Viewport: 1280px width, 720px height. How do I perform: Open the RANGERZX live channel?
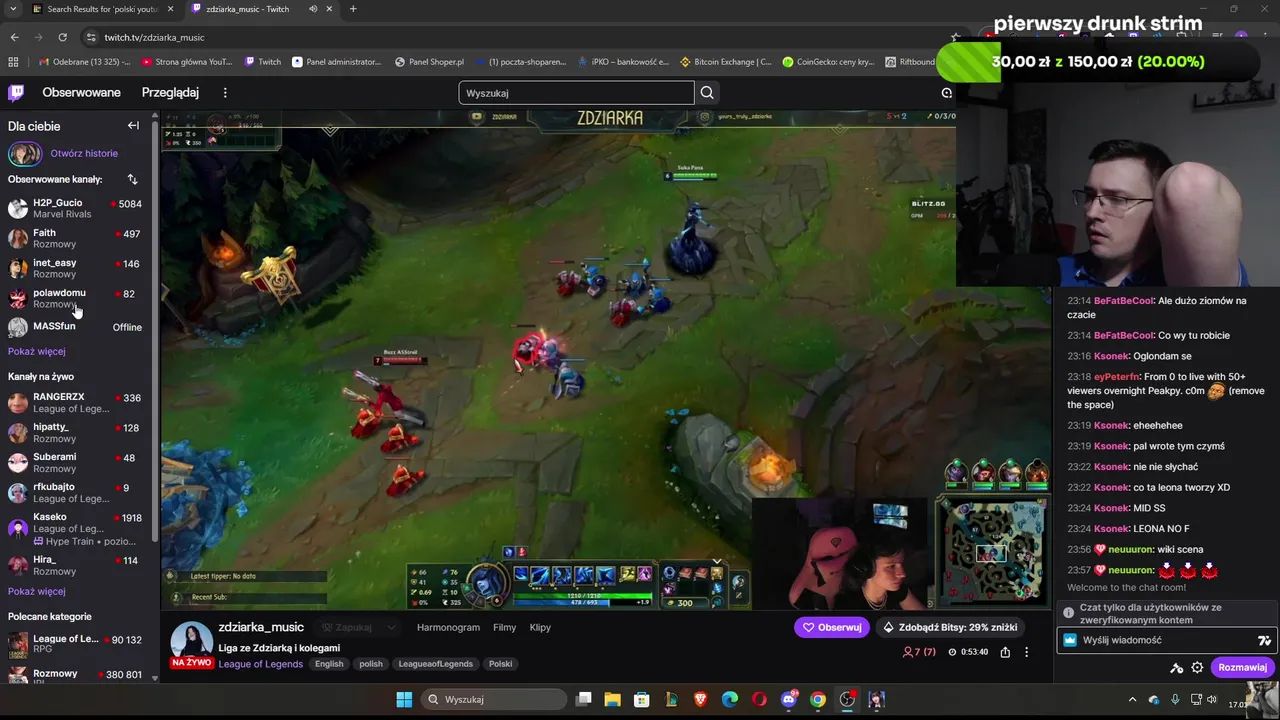tap(76, 402)
